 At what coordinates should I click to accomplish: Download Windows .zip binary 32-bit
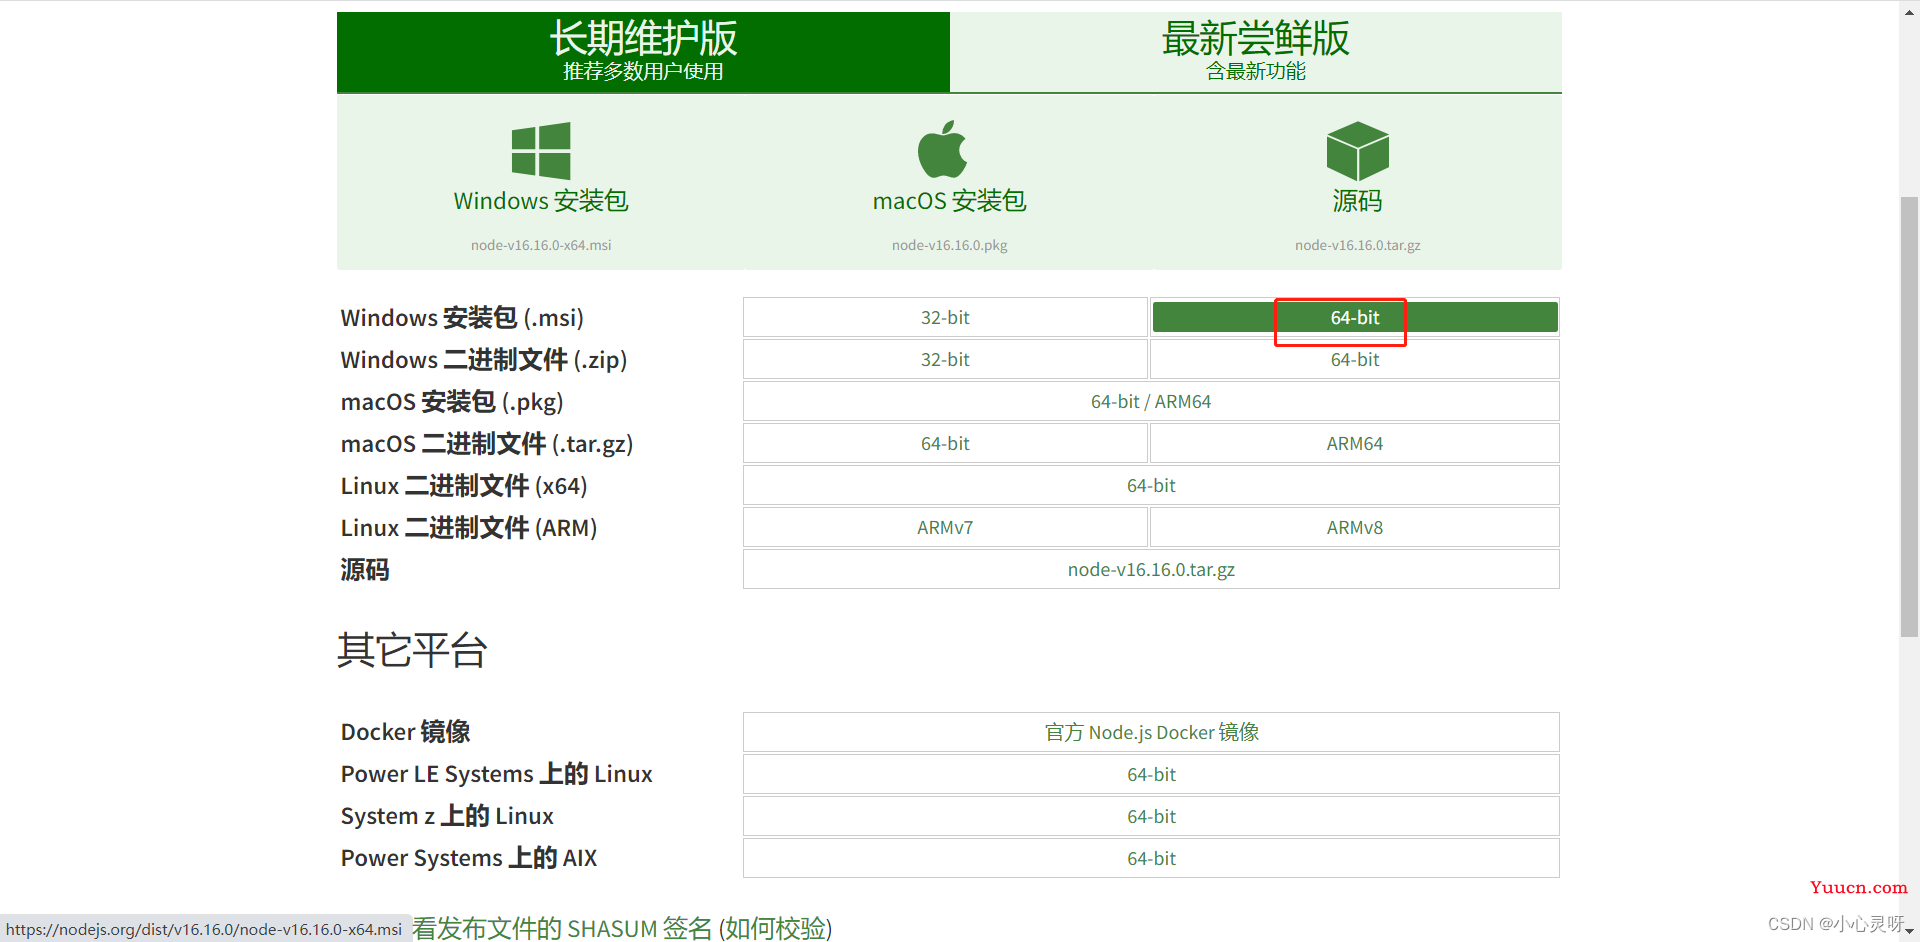945,359
